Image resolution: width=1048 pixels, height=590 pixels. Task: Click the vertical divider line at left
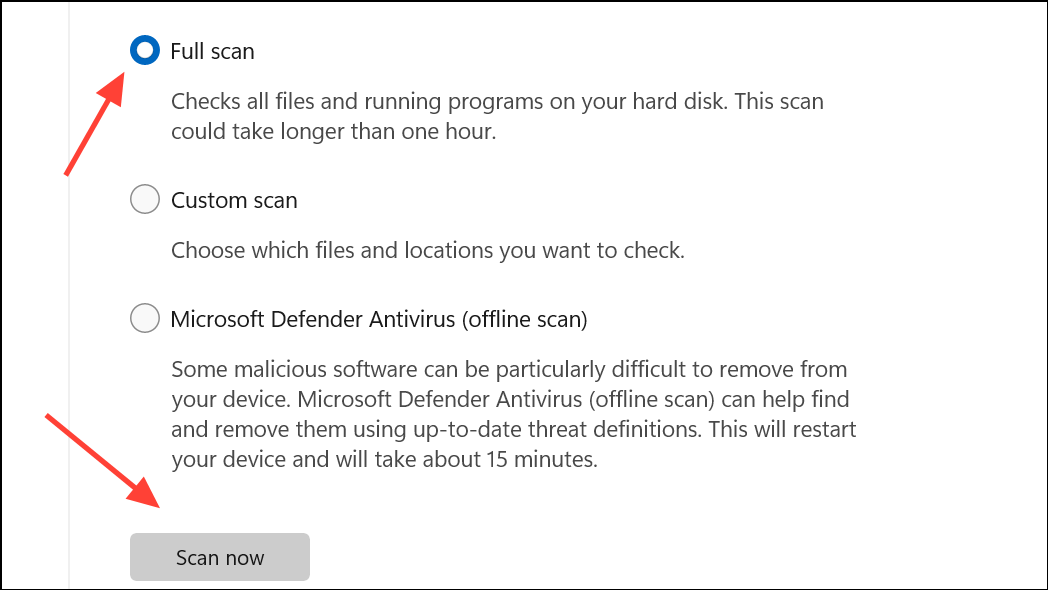(70, 295)
